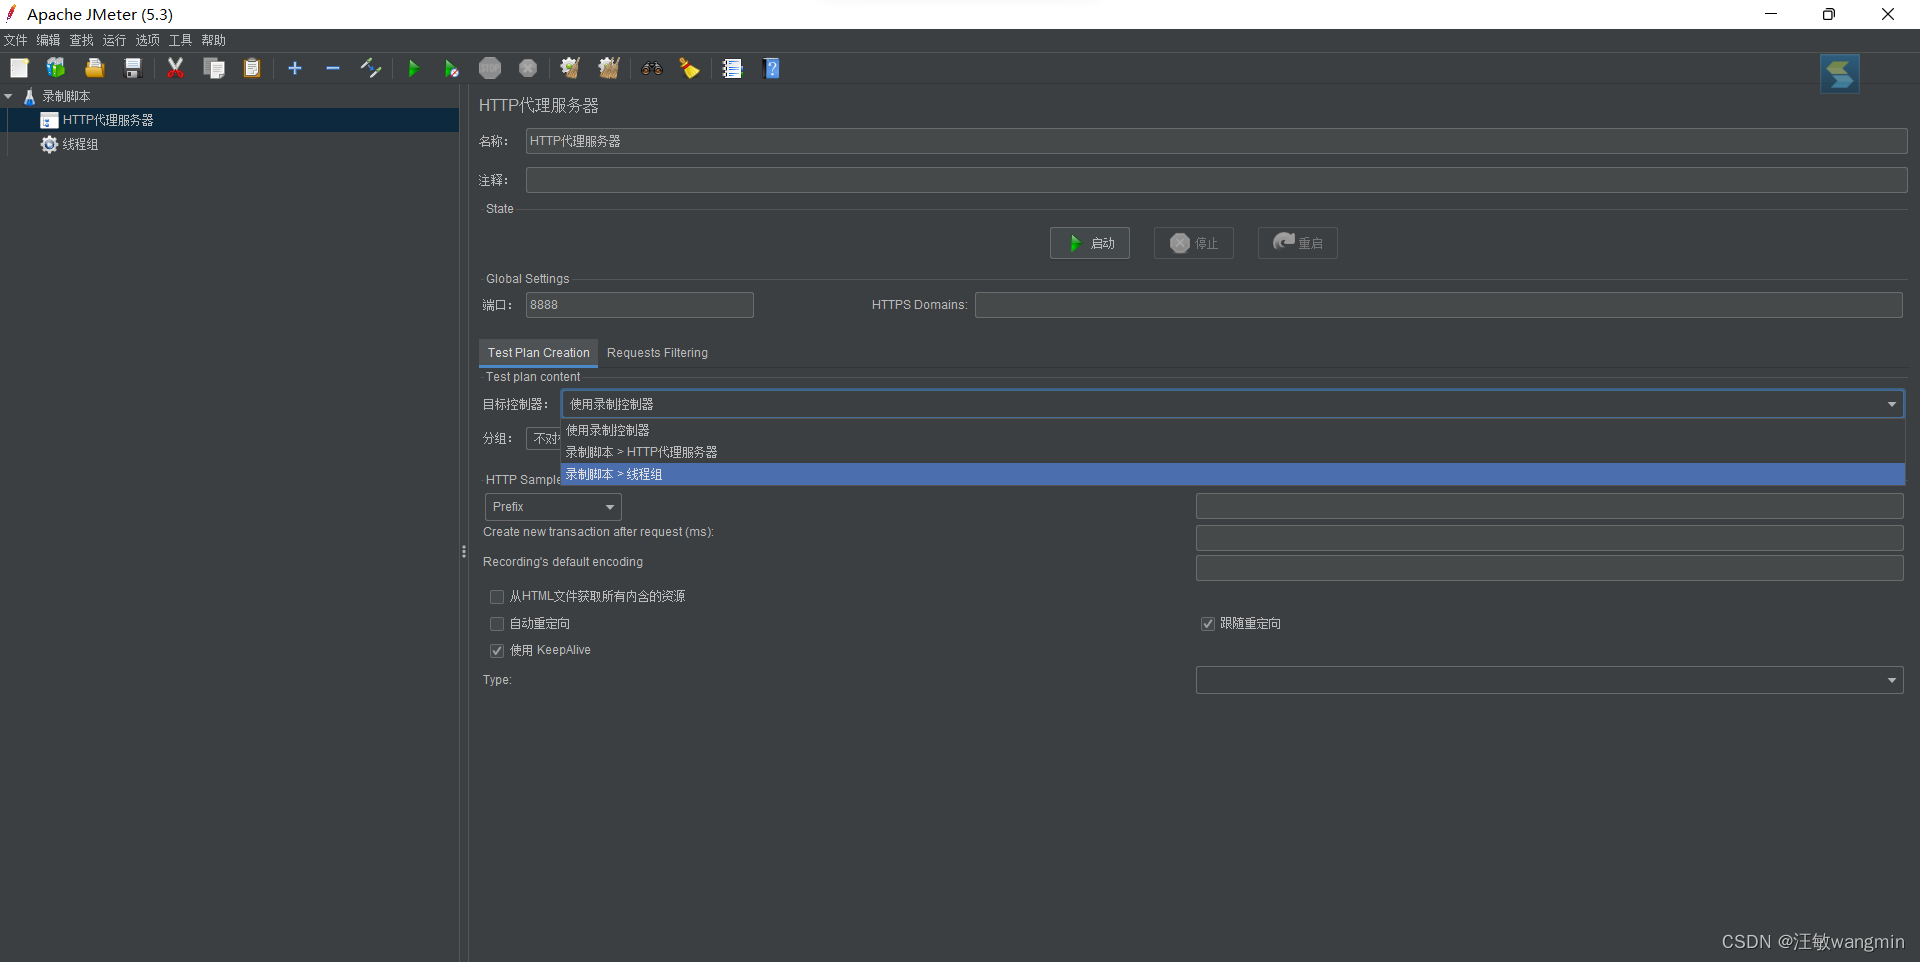1920x962 pixels.
Task: Click the Stop test icon
Action: click(x=490, y=68)
